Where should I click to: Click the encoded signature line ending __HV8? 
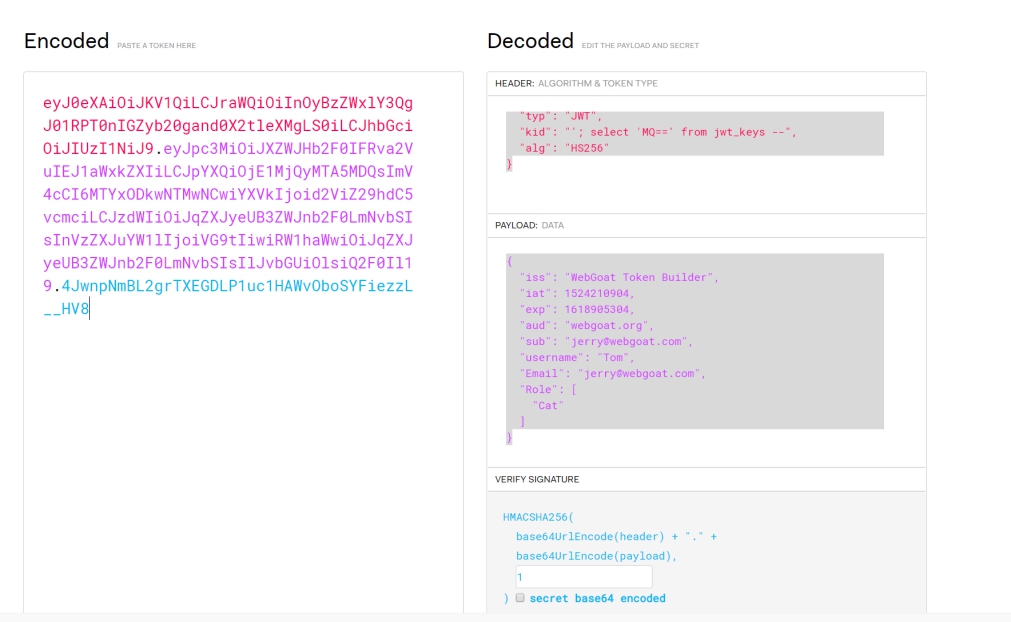pyautogui.click(x=66, y=309)
